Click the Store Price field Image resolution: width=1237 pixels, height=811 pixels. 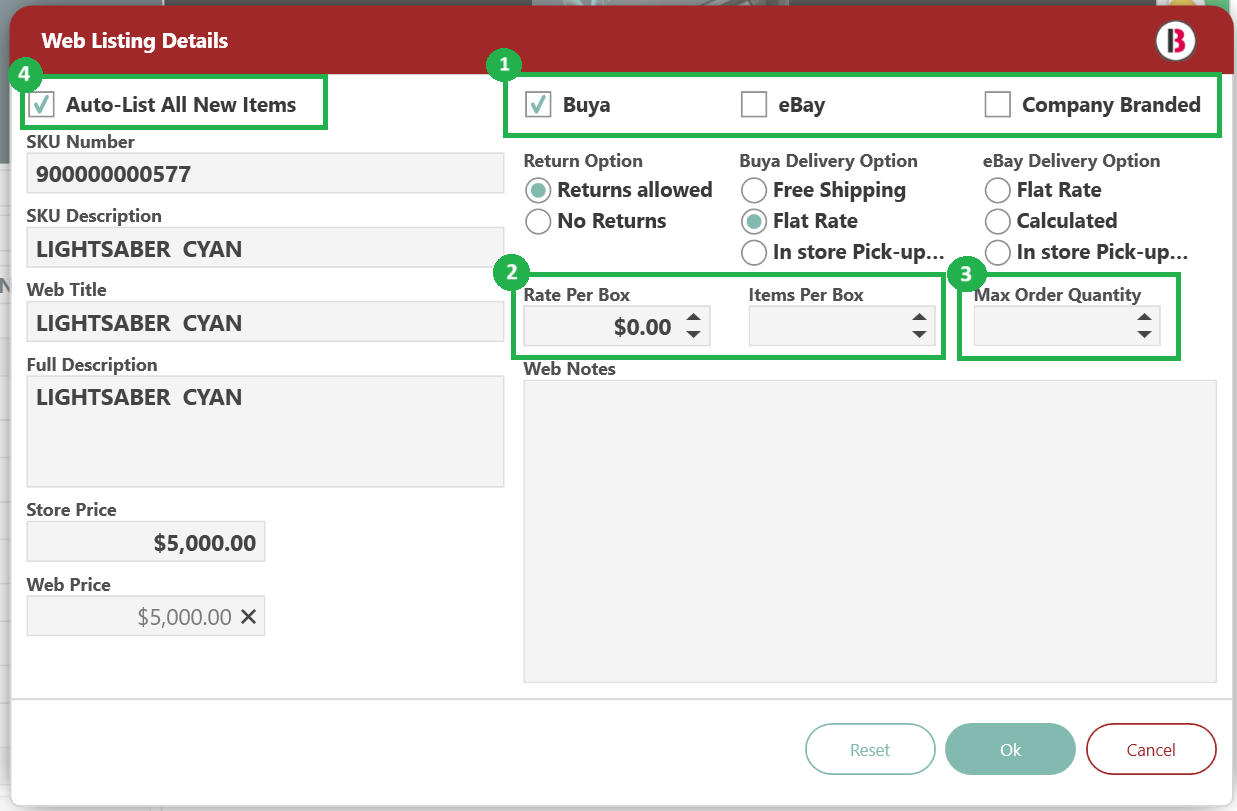pyautogui.click(x=146, y=542)
